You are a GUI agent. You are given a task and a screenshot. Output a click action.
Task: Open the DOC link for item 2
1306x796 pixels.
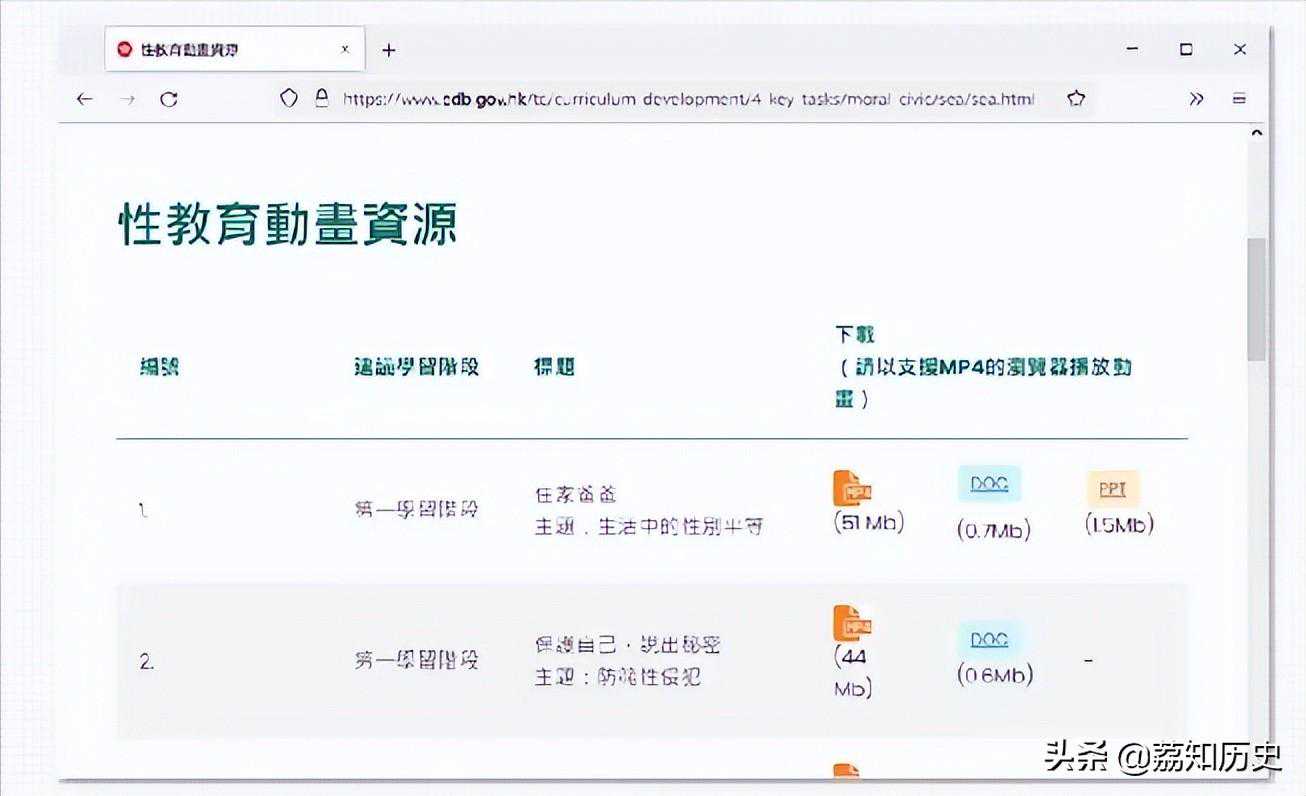click(989, 640)
